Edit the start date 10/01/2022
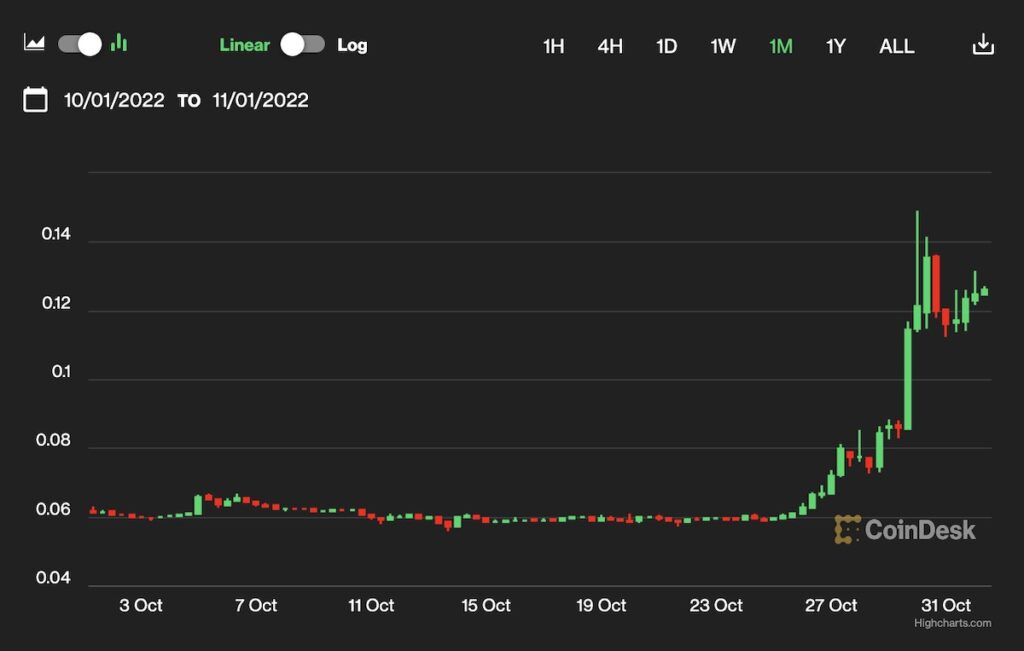The image size is (1024, 651). [114, 100]
